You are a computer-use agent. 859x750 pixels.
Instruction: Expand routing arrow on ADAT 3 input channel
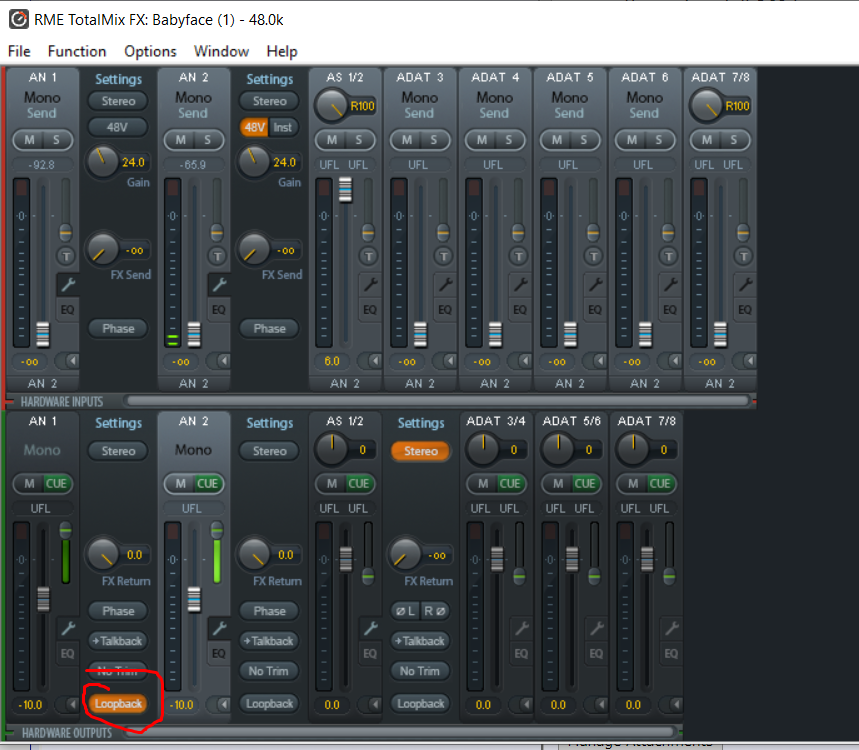pos(445,360)
